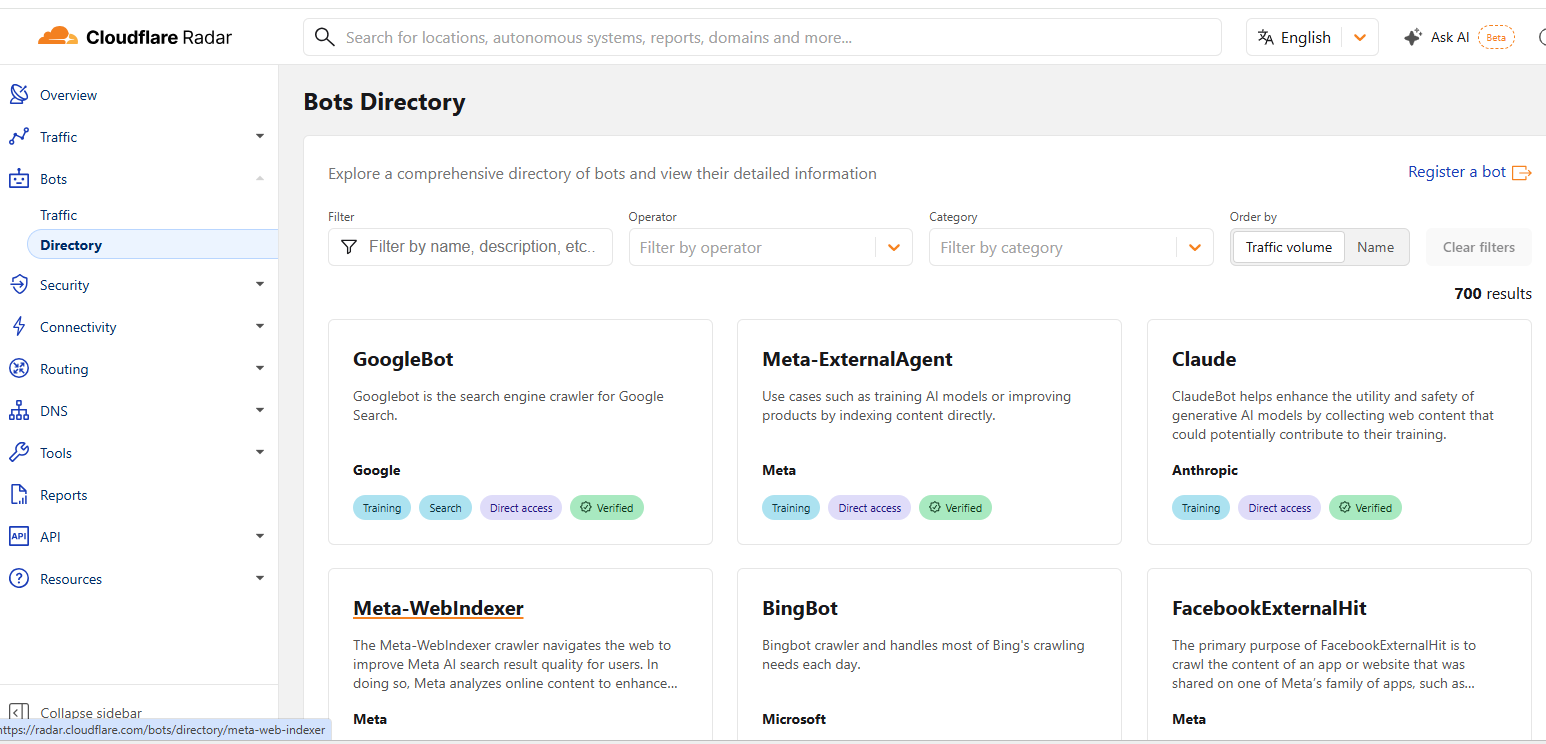Viewport: 1546px width, 744px height.
Task: Click the Register a bot link
Action: click(x=1456, y=172)
